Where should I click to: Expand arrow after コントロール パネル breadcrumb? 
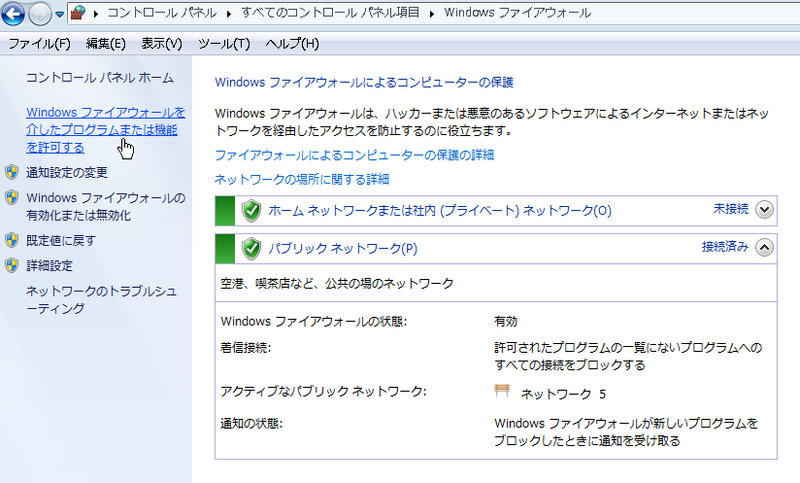229,13
